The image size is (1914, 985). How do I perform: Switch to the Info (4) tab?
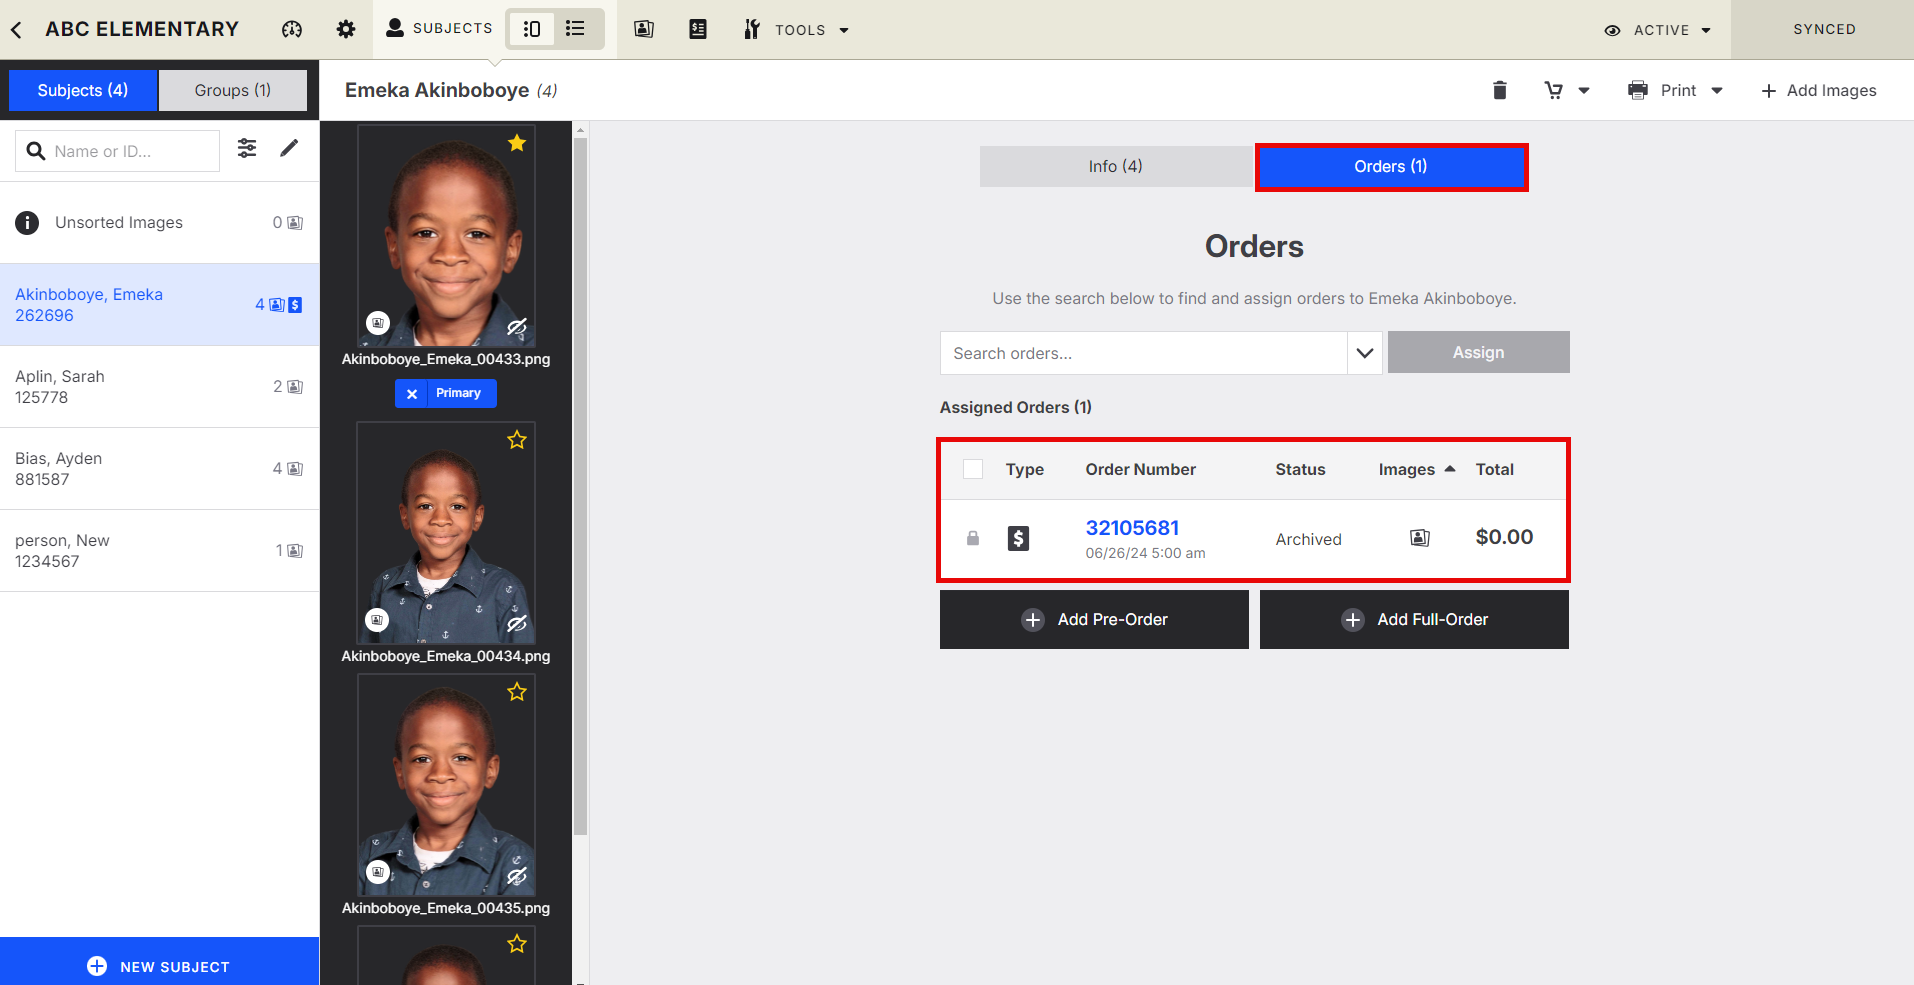coord(1116,166)
